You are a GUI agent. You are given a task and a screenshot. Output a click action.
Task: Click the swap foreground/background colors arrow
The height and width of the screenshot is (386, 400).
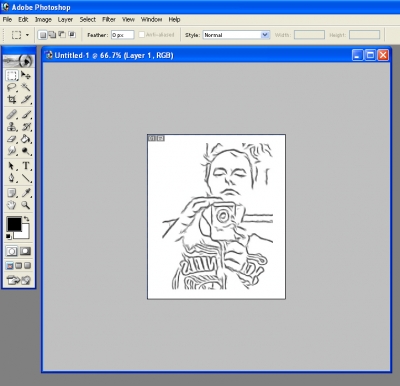tap(26, 219)
